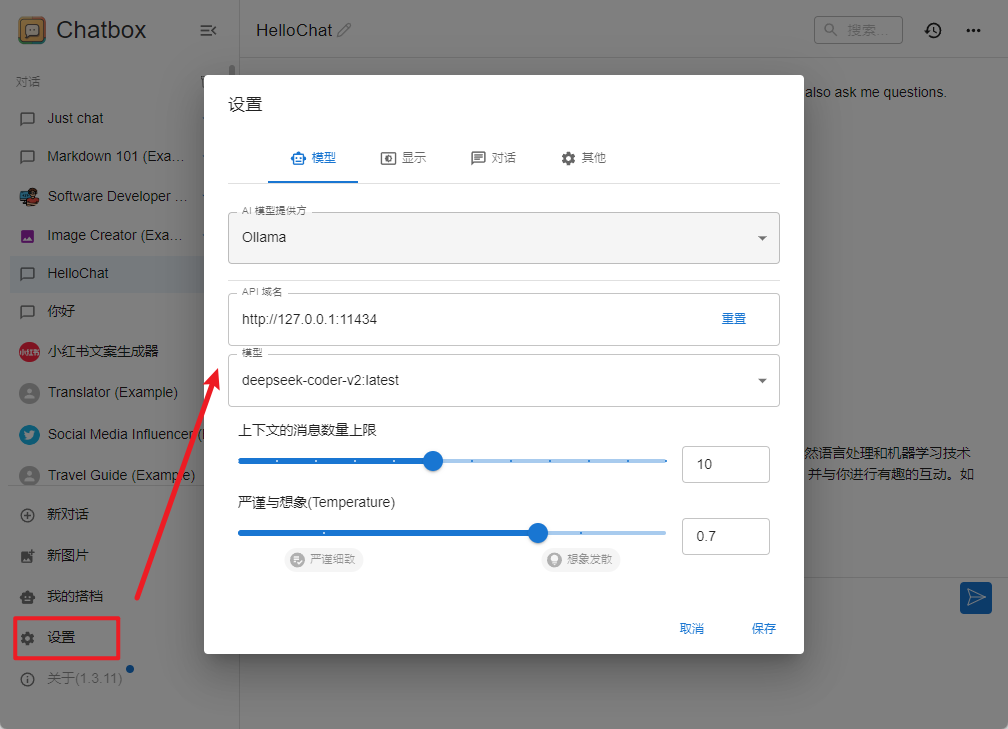Click the info icon for 关于
Viewport: 1008px width, 729px height.
[28, 680]
